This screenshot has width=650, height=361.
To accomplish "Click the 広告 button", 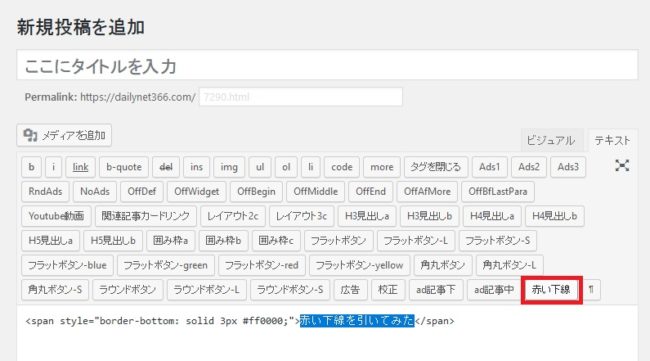I will pyautogui.click(x=350, y=289).
